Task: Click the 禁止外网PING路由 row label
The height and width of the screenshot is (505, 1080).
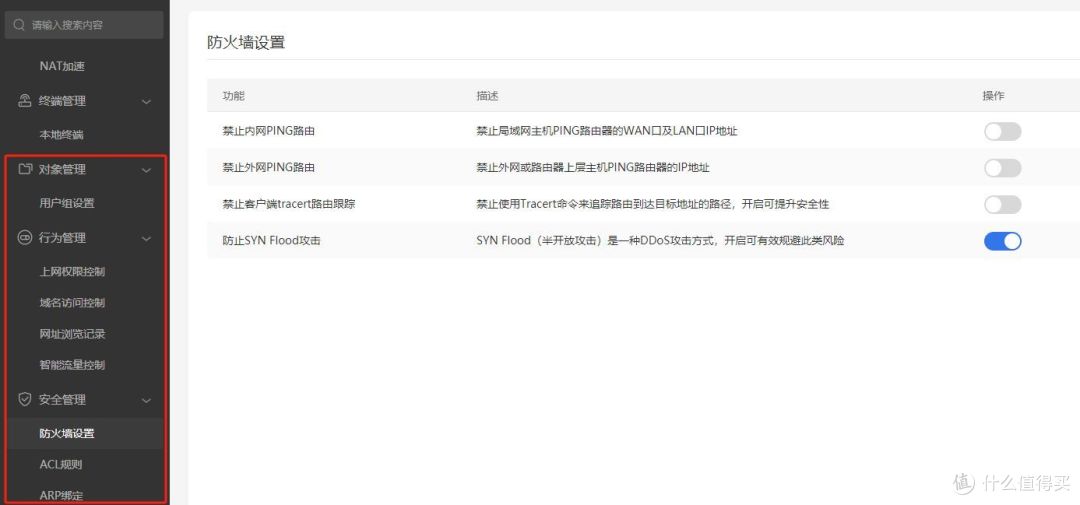Action: point(269,167)
